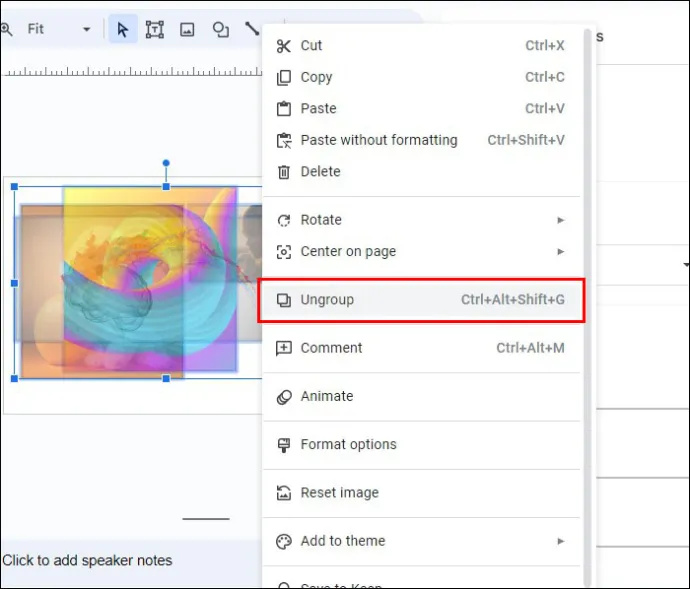Click the Rotate circular arrow icon
This screenshot has width=690, height=589.
pos(284,220)
